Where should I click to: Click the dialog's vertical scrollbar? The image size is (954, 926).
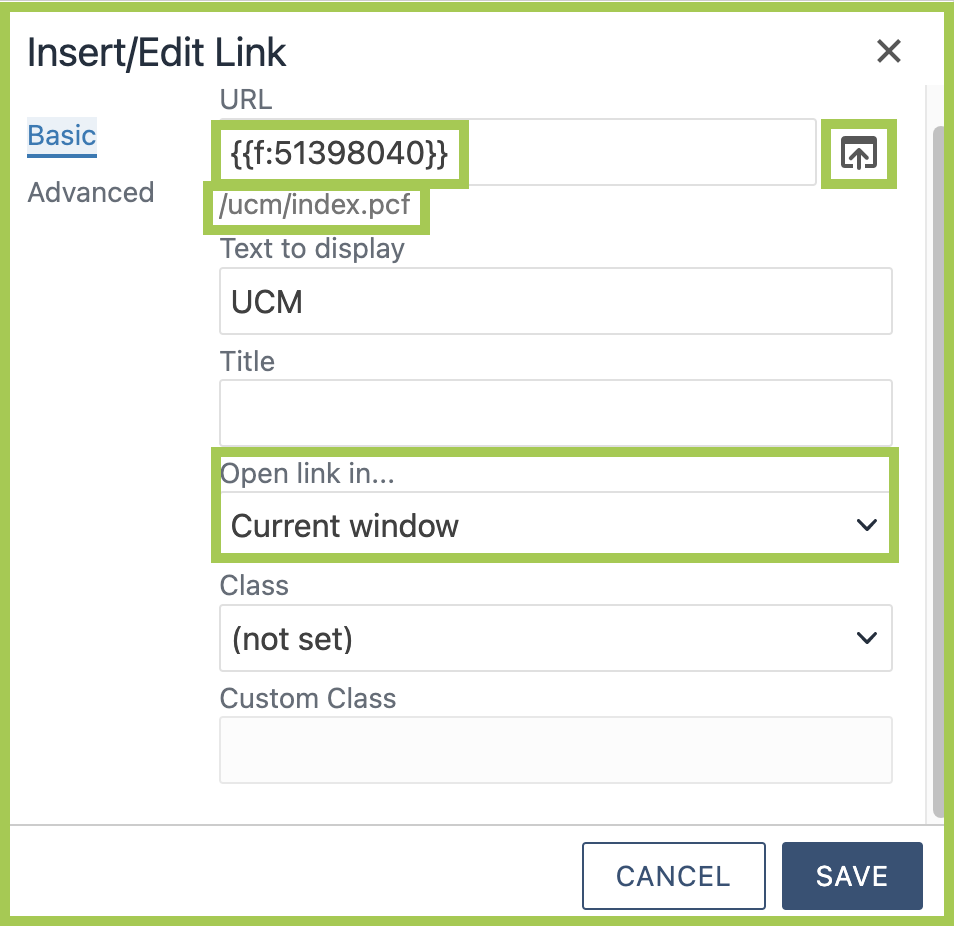pos(937,470)
